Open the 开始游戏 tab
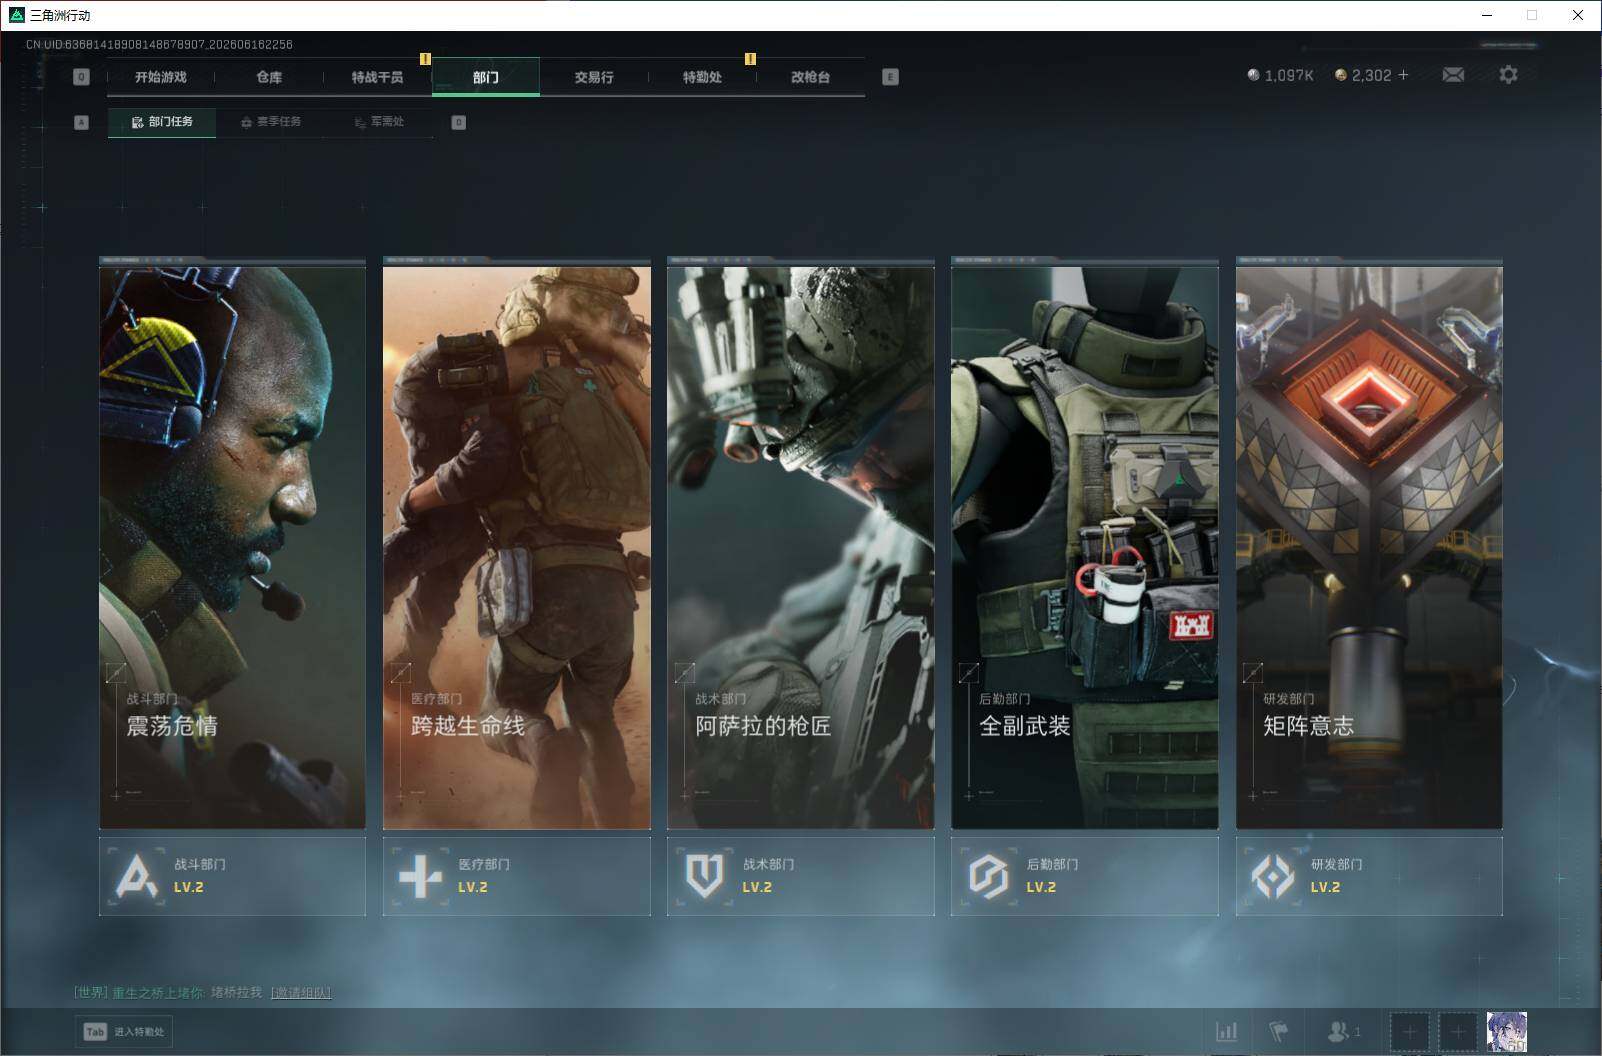Image resolution: width=1602 pixels, height=1056 pixels. pos(161,77)
